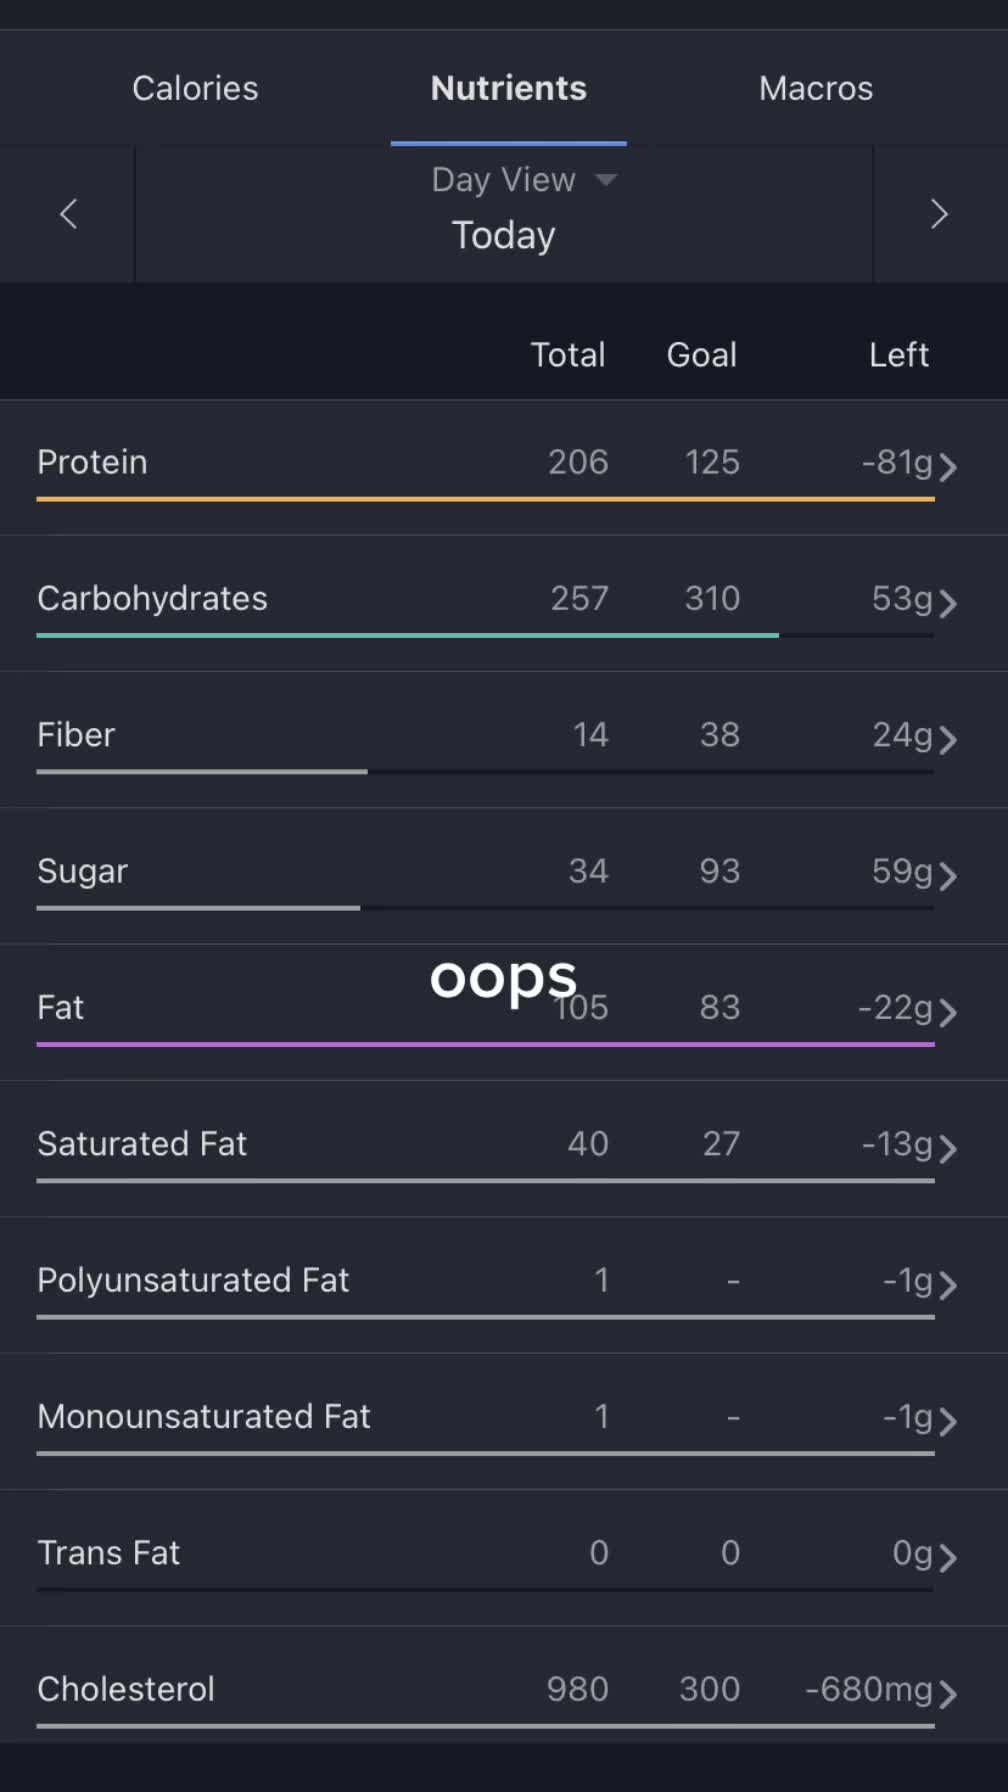Open Saturated Fat details chevron

[x=948, y=1149]
